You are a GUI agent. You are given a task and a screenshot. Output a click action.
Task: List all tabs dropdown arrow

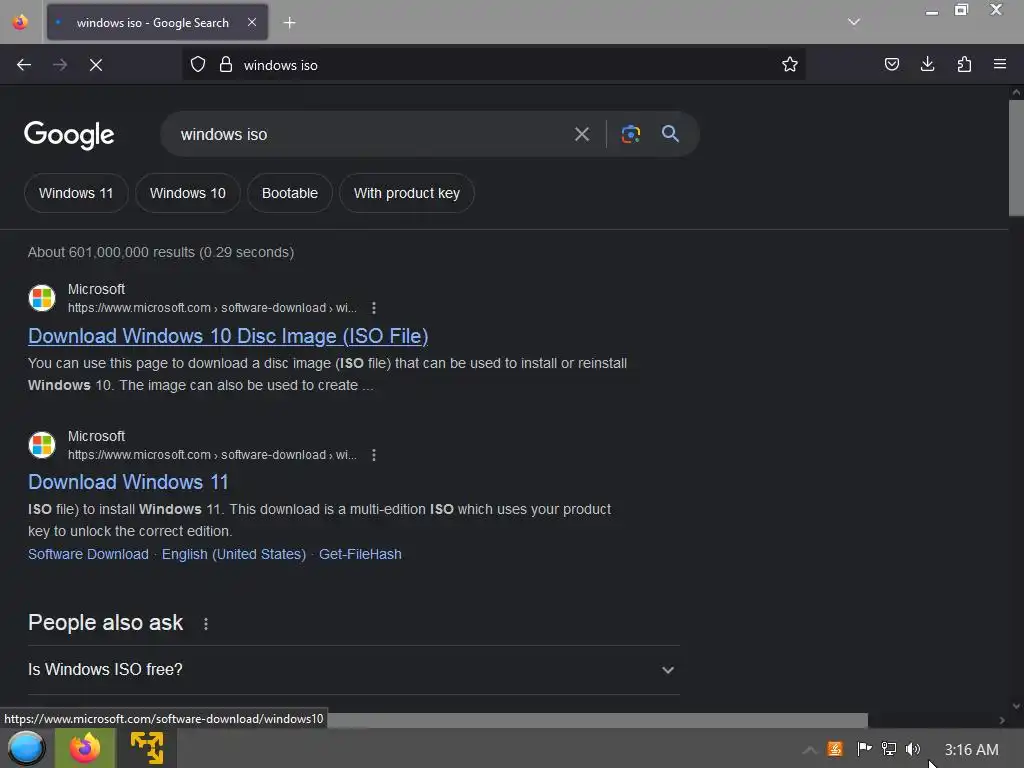pyautogui.click(x=854, y=22)
